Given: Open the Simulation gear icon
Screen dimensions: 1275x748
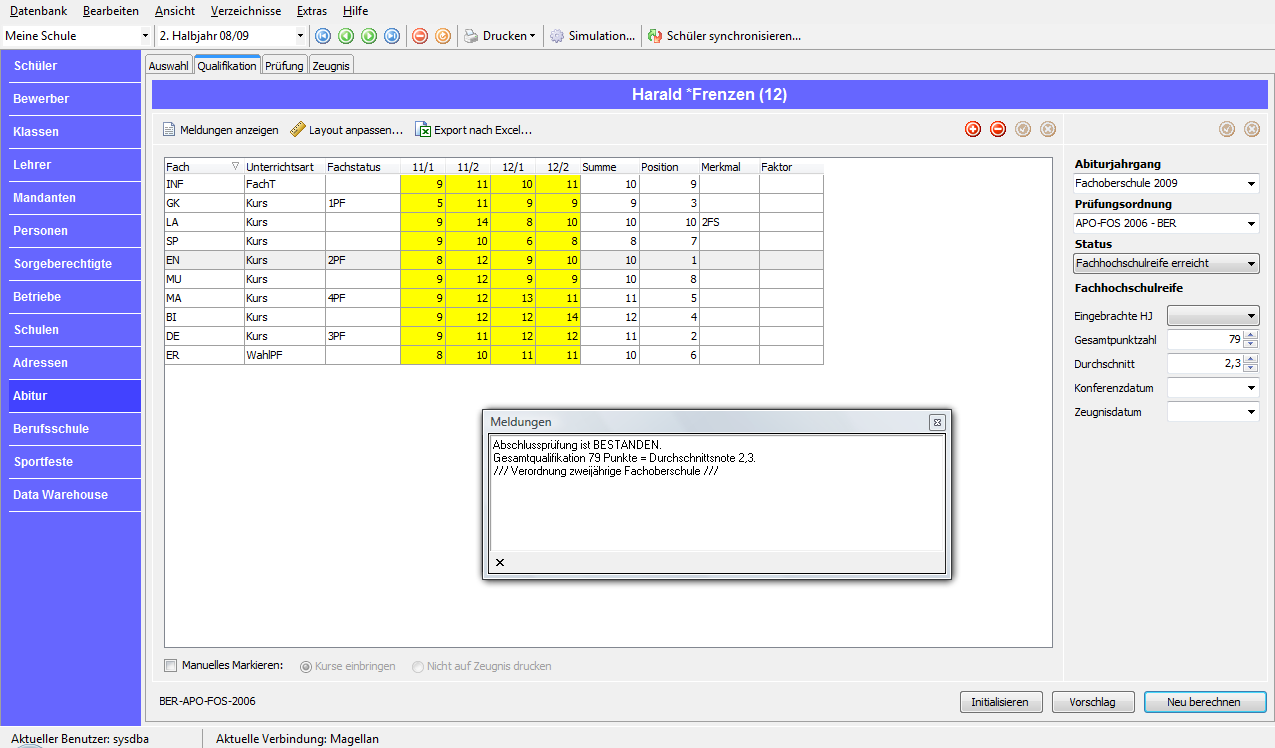Looking at the screenshot, I should (557, 36).
